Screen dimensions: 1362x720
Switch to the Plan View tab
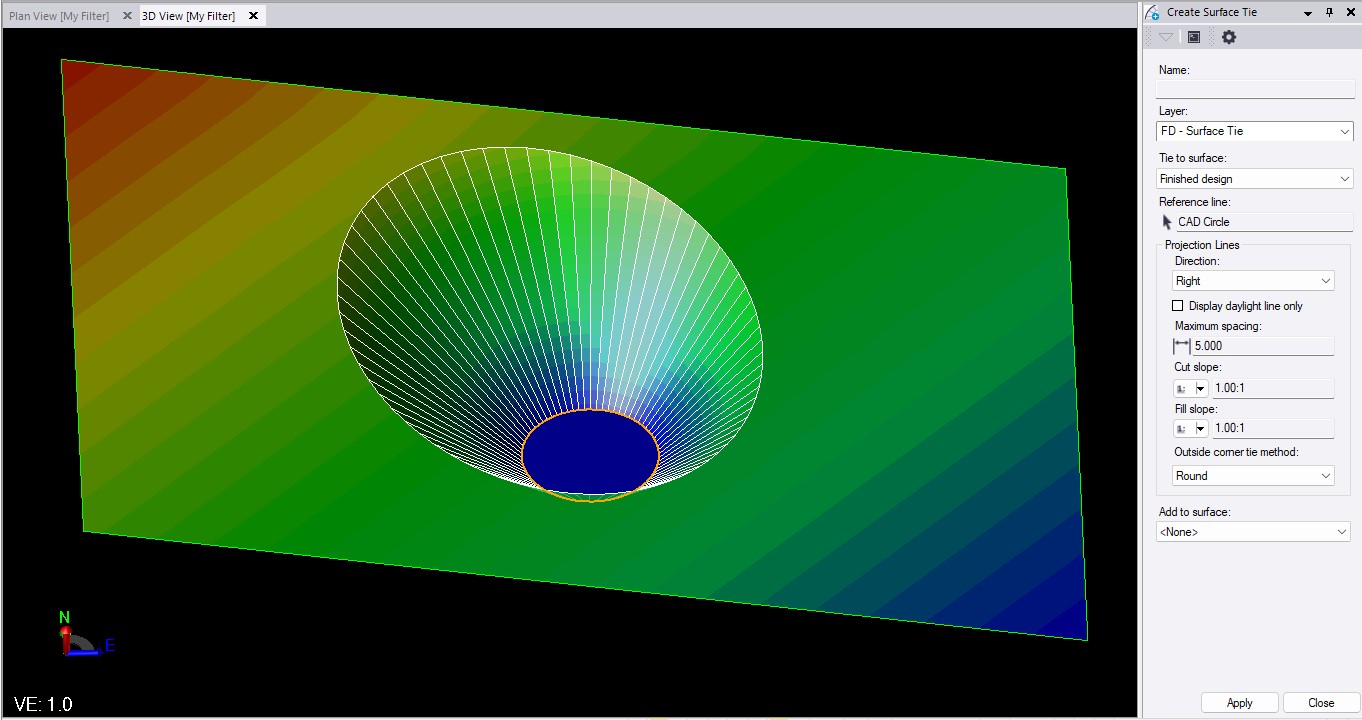click(x=59, y=16)
